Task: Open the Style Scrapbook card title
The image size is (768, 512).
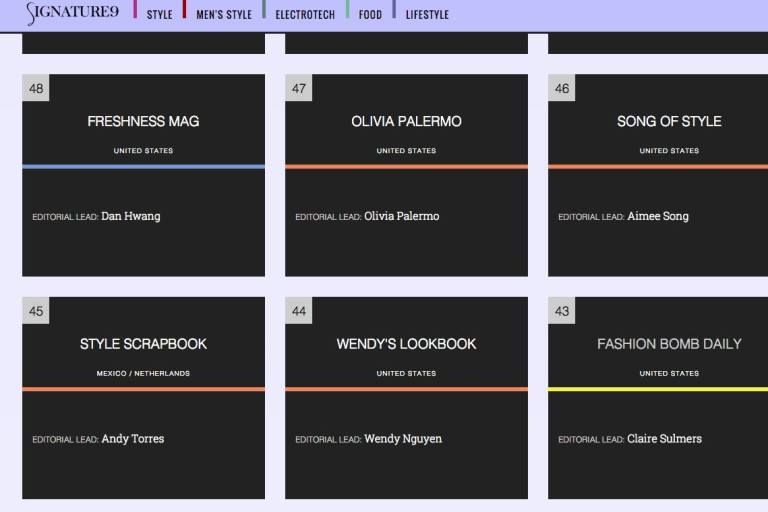Action: [143, 344]
